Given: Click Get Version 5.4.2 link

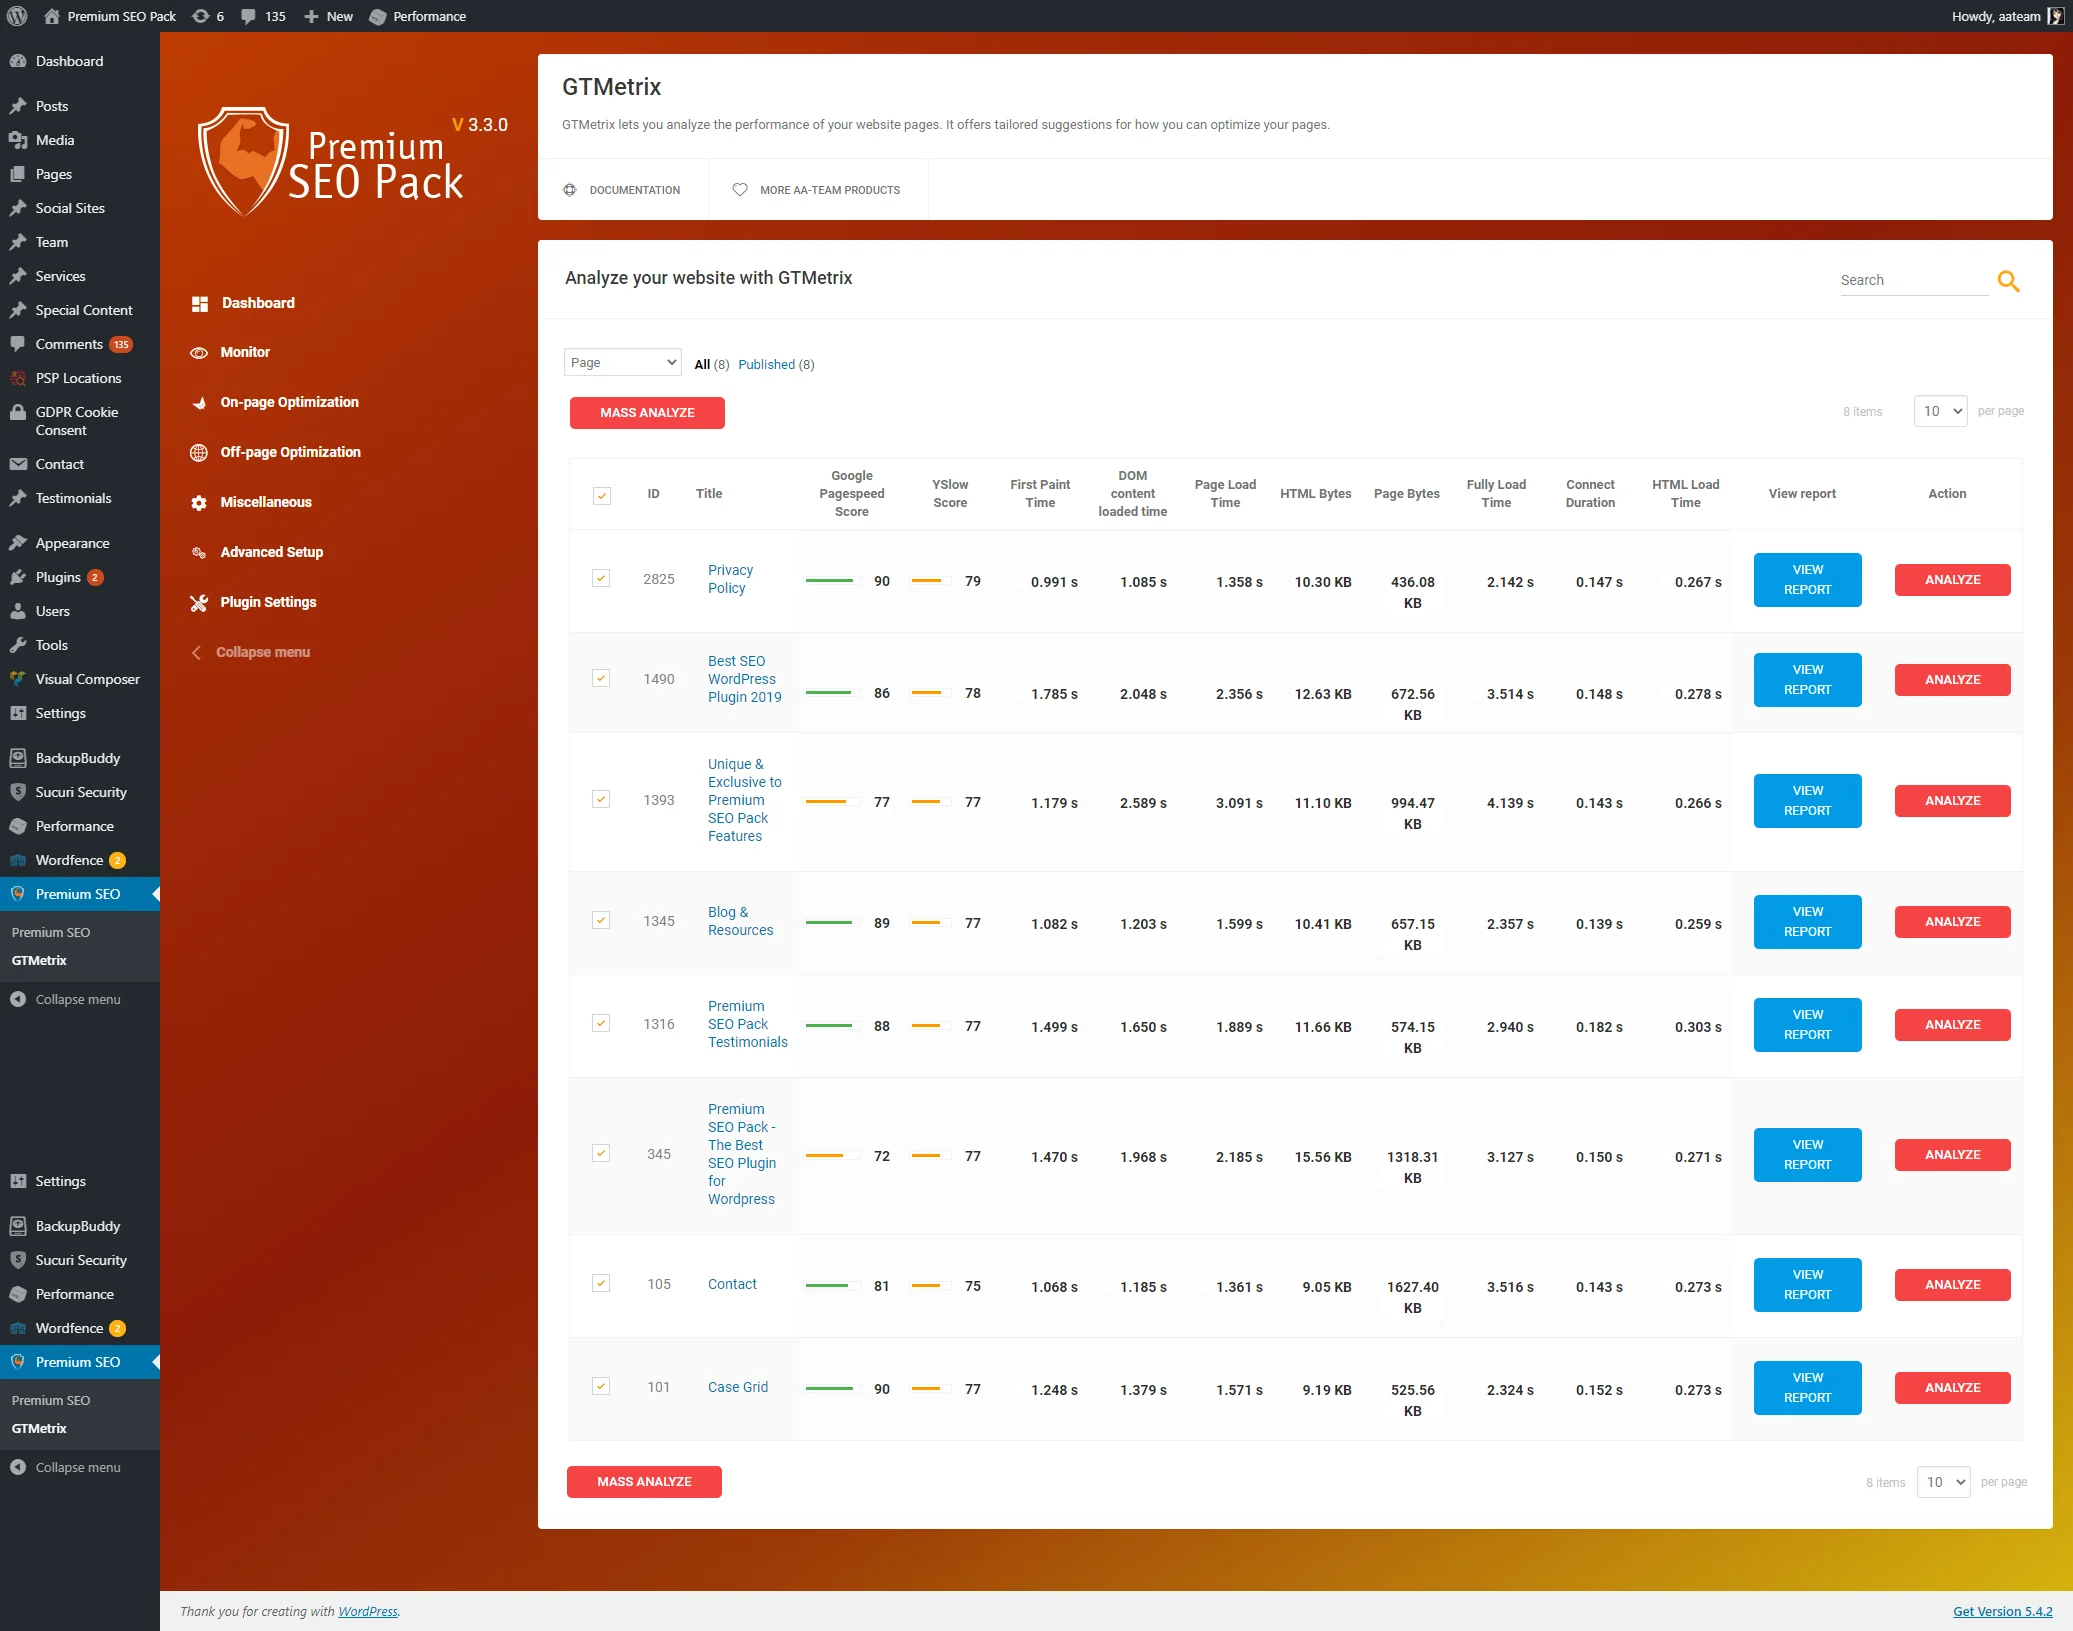Looking at the screenshot, I should [x=2002, y=1611].
